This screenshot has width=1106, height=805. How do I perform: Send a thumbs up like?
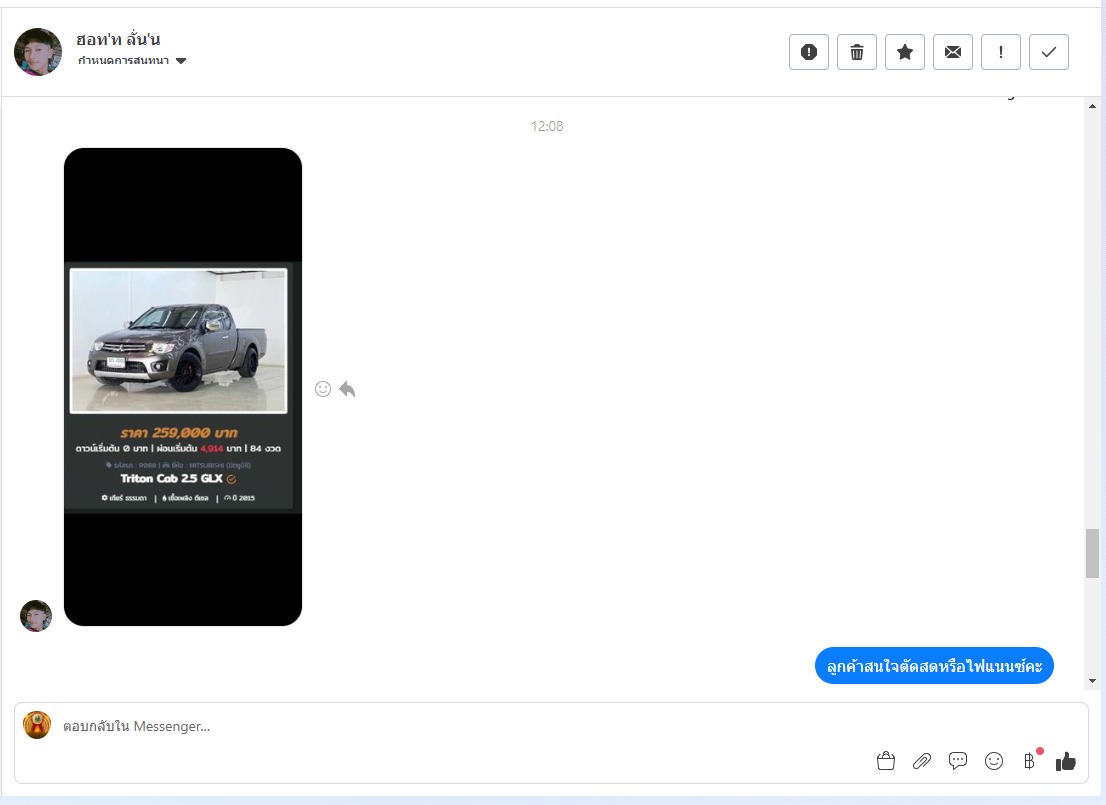(x=1066, y=761)
